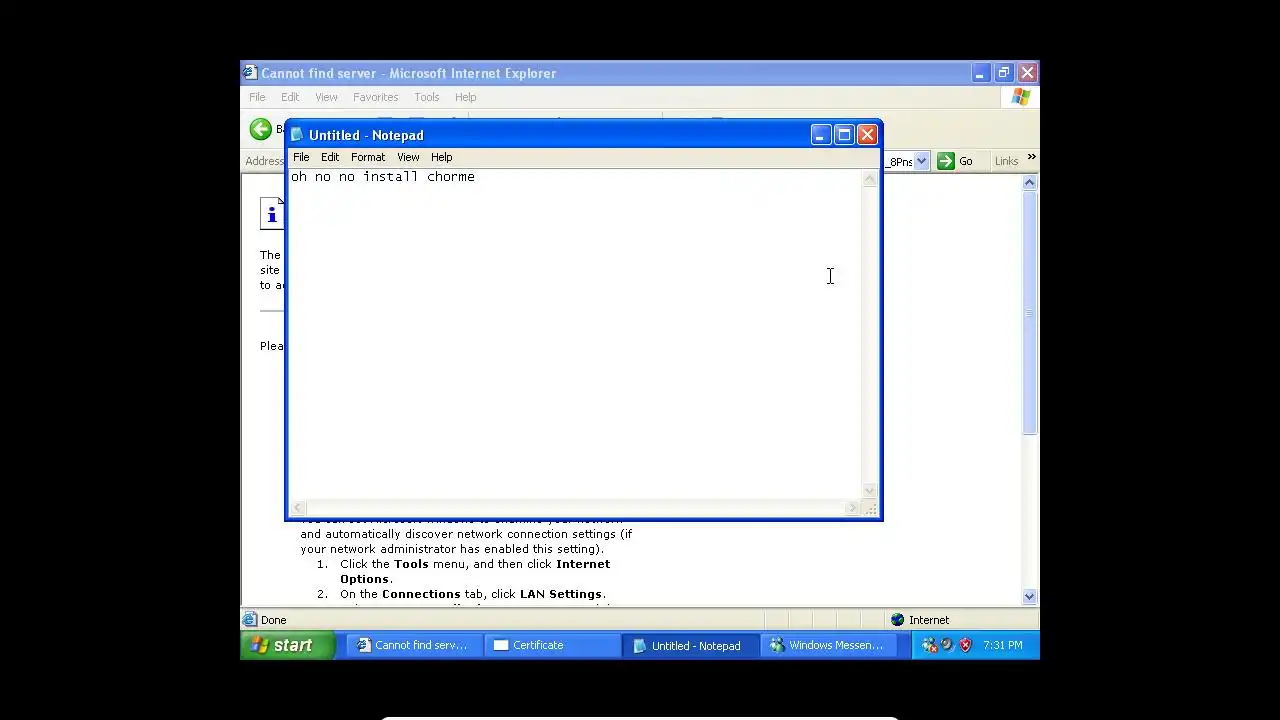Viewport: 1280px width, 720px height.
Task: Maximize the Notepad window
Action: pyautogui.click(x=844, y=135)
